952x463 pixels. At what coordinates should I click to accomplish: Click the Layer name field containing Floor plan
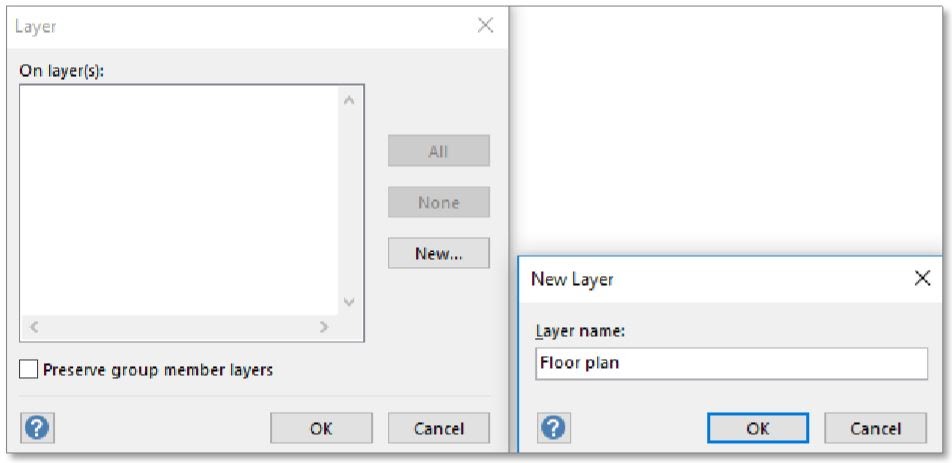pos(732,363)
